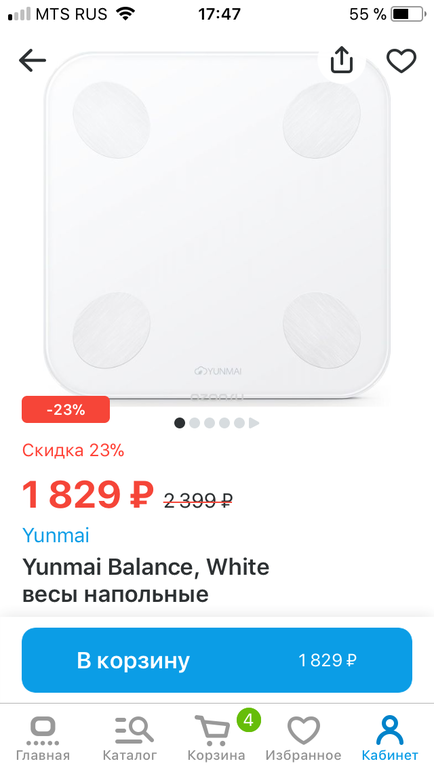The image size is (434, 770).
Task: Add to cart with В корзину button
Action: coord(217,660)
